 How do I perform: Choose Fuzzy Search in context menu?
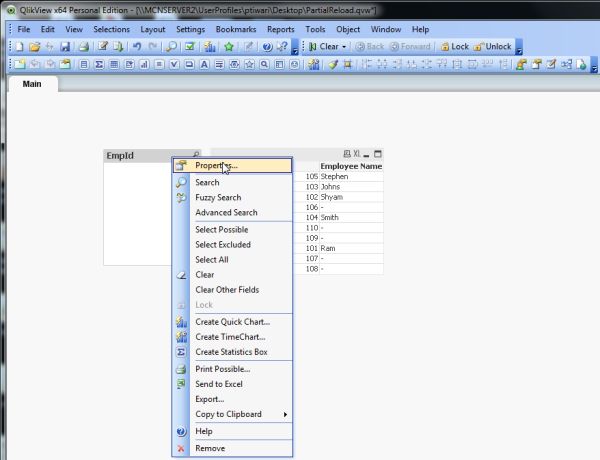coord(232,197)
